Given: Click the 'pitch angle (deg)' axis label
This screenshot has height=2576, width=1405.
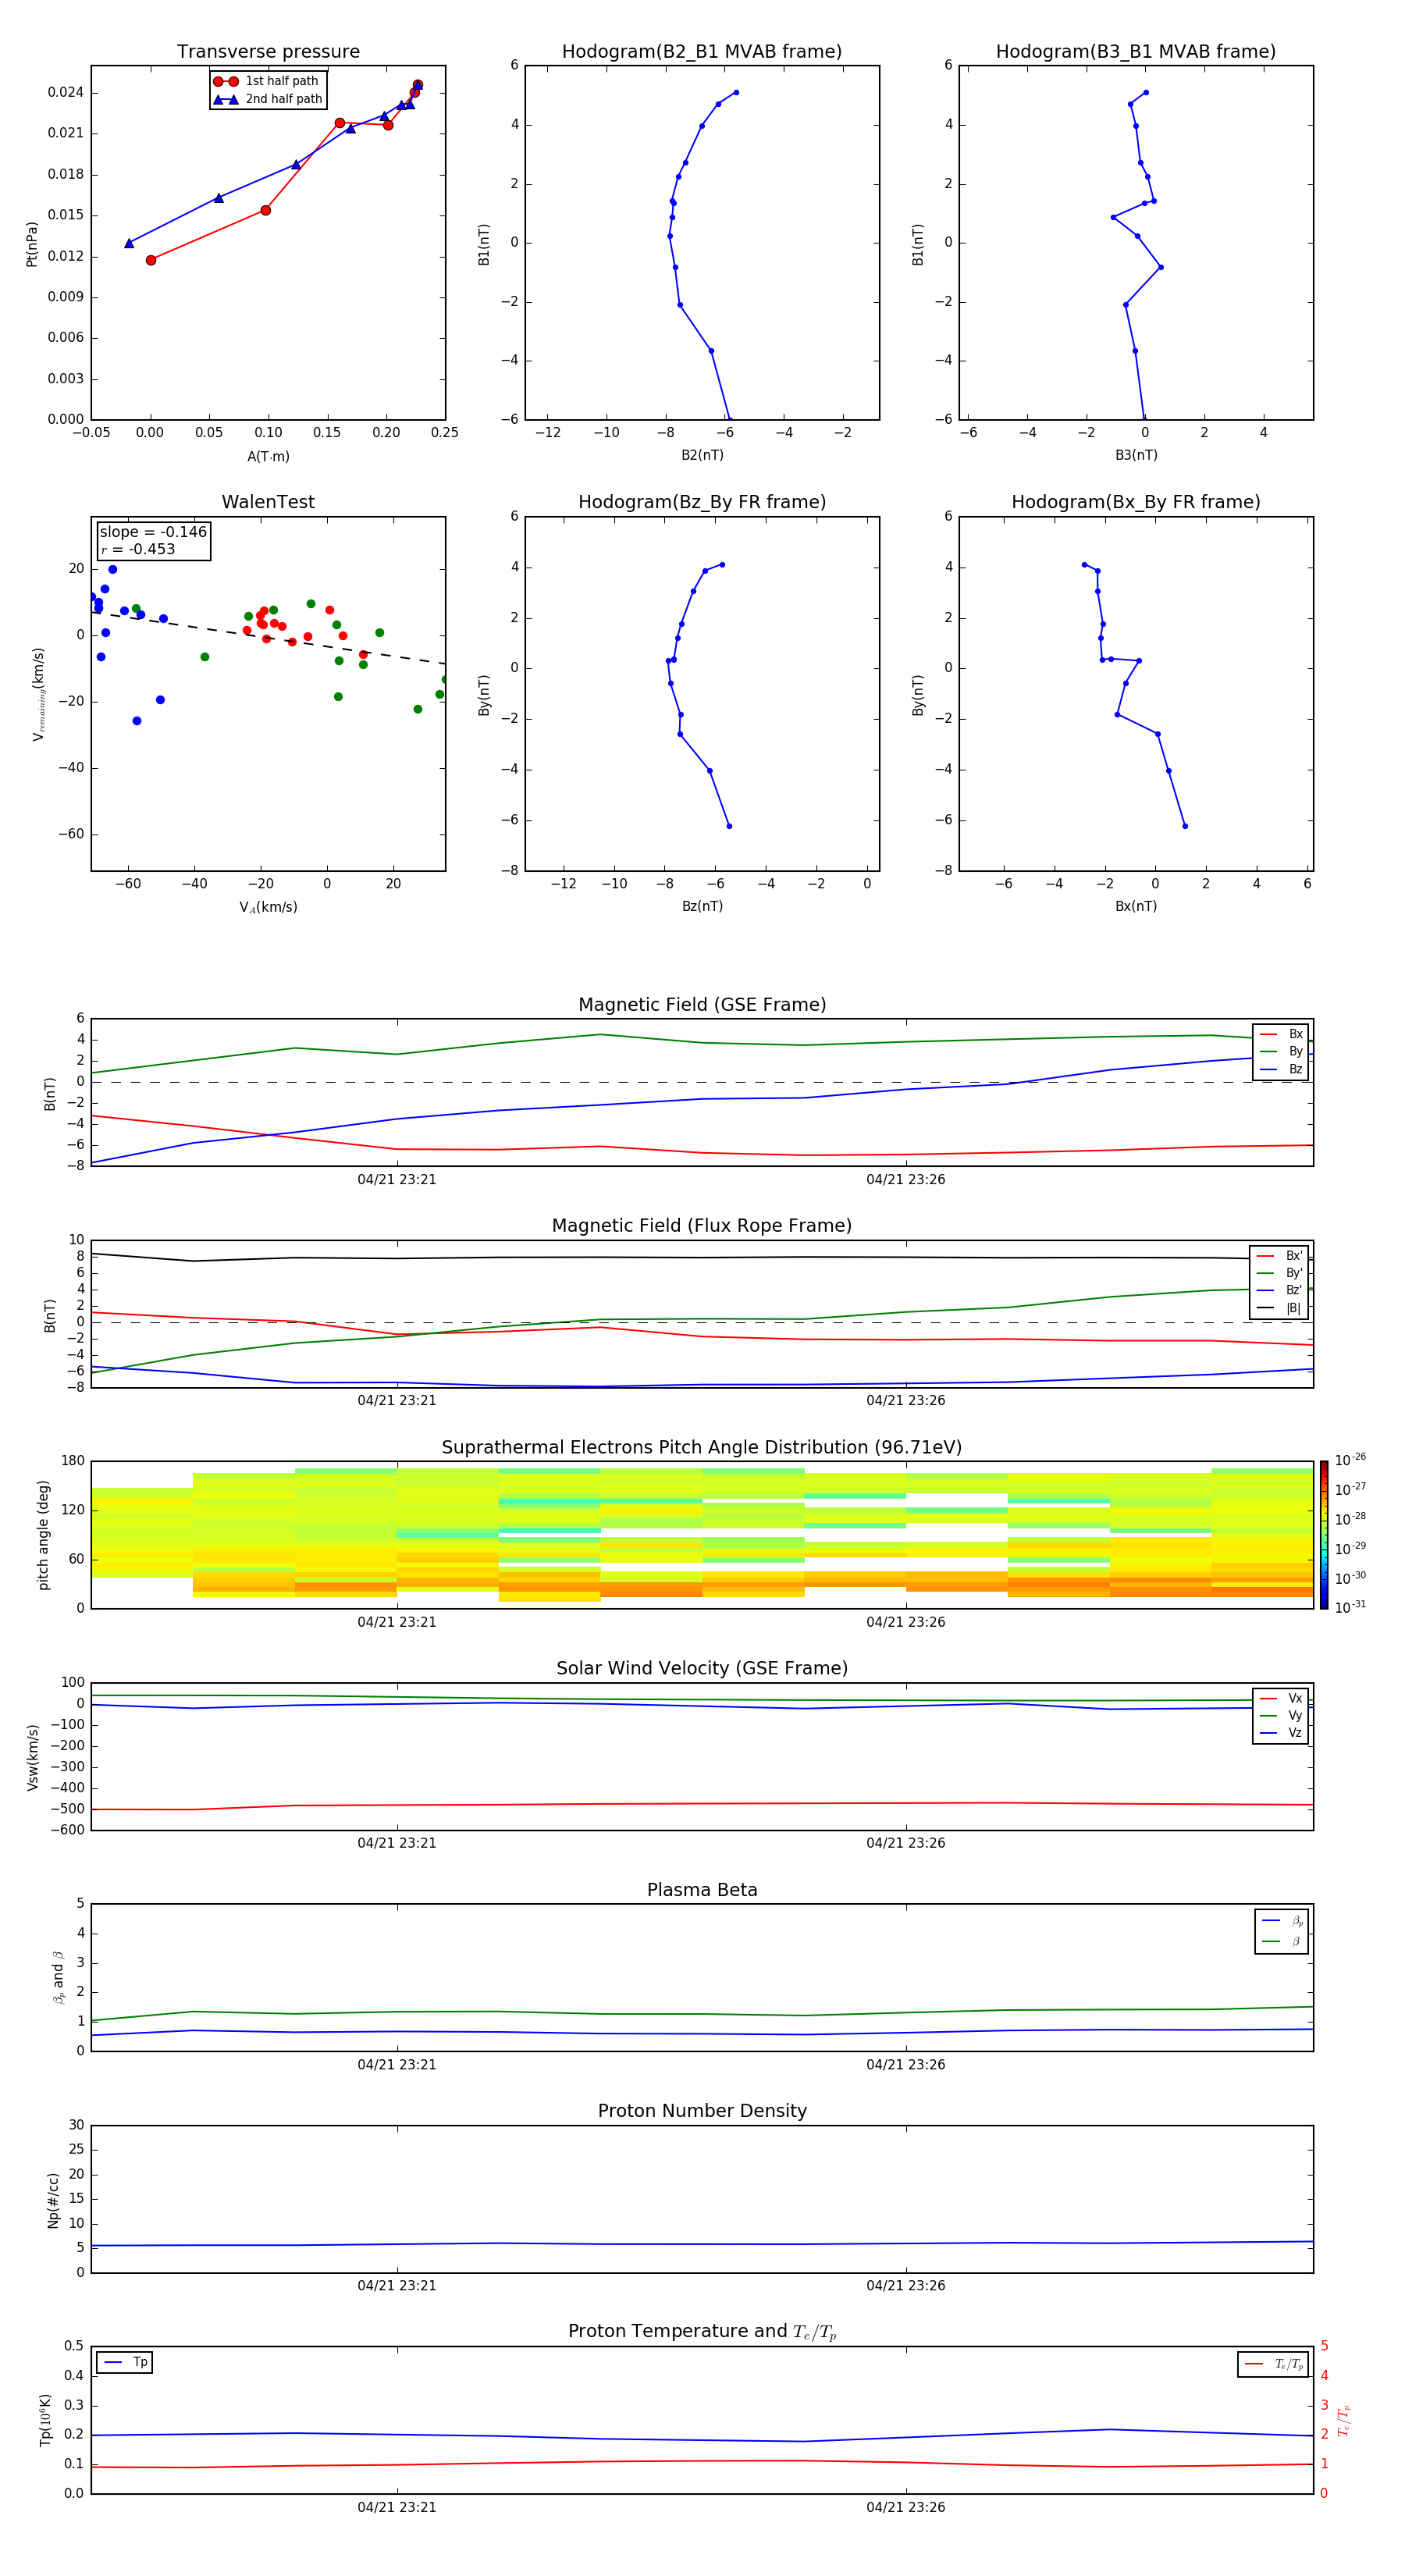Looking at the screenshot, I should tap(43, 1535).
